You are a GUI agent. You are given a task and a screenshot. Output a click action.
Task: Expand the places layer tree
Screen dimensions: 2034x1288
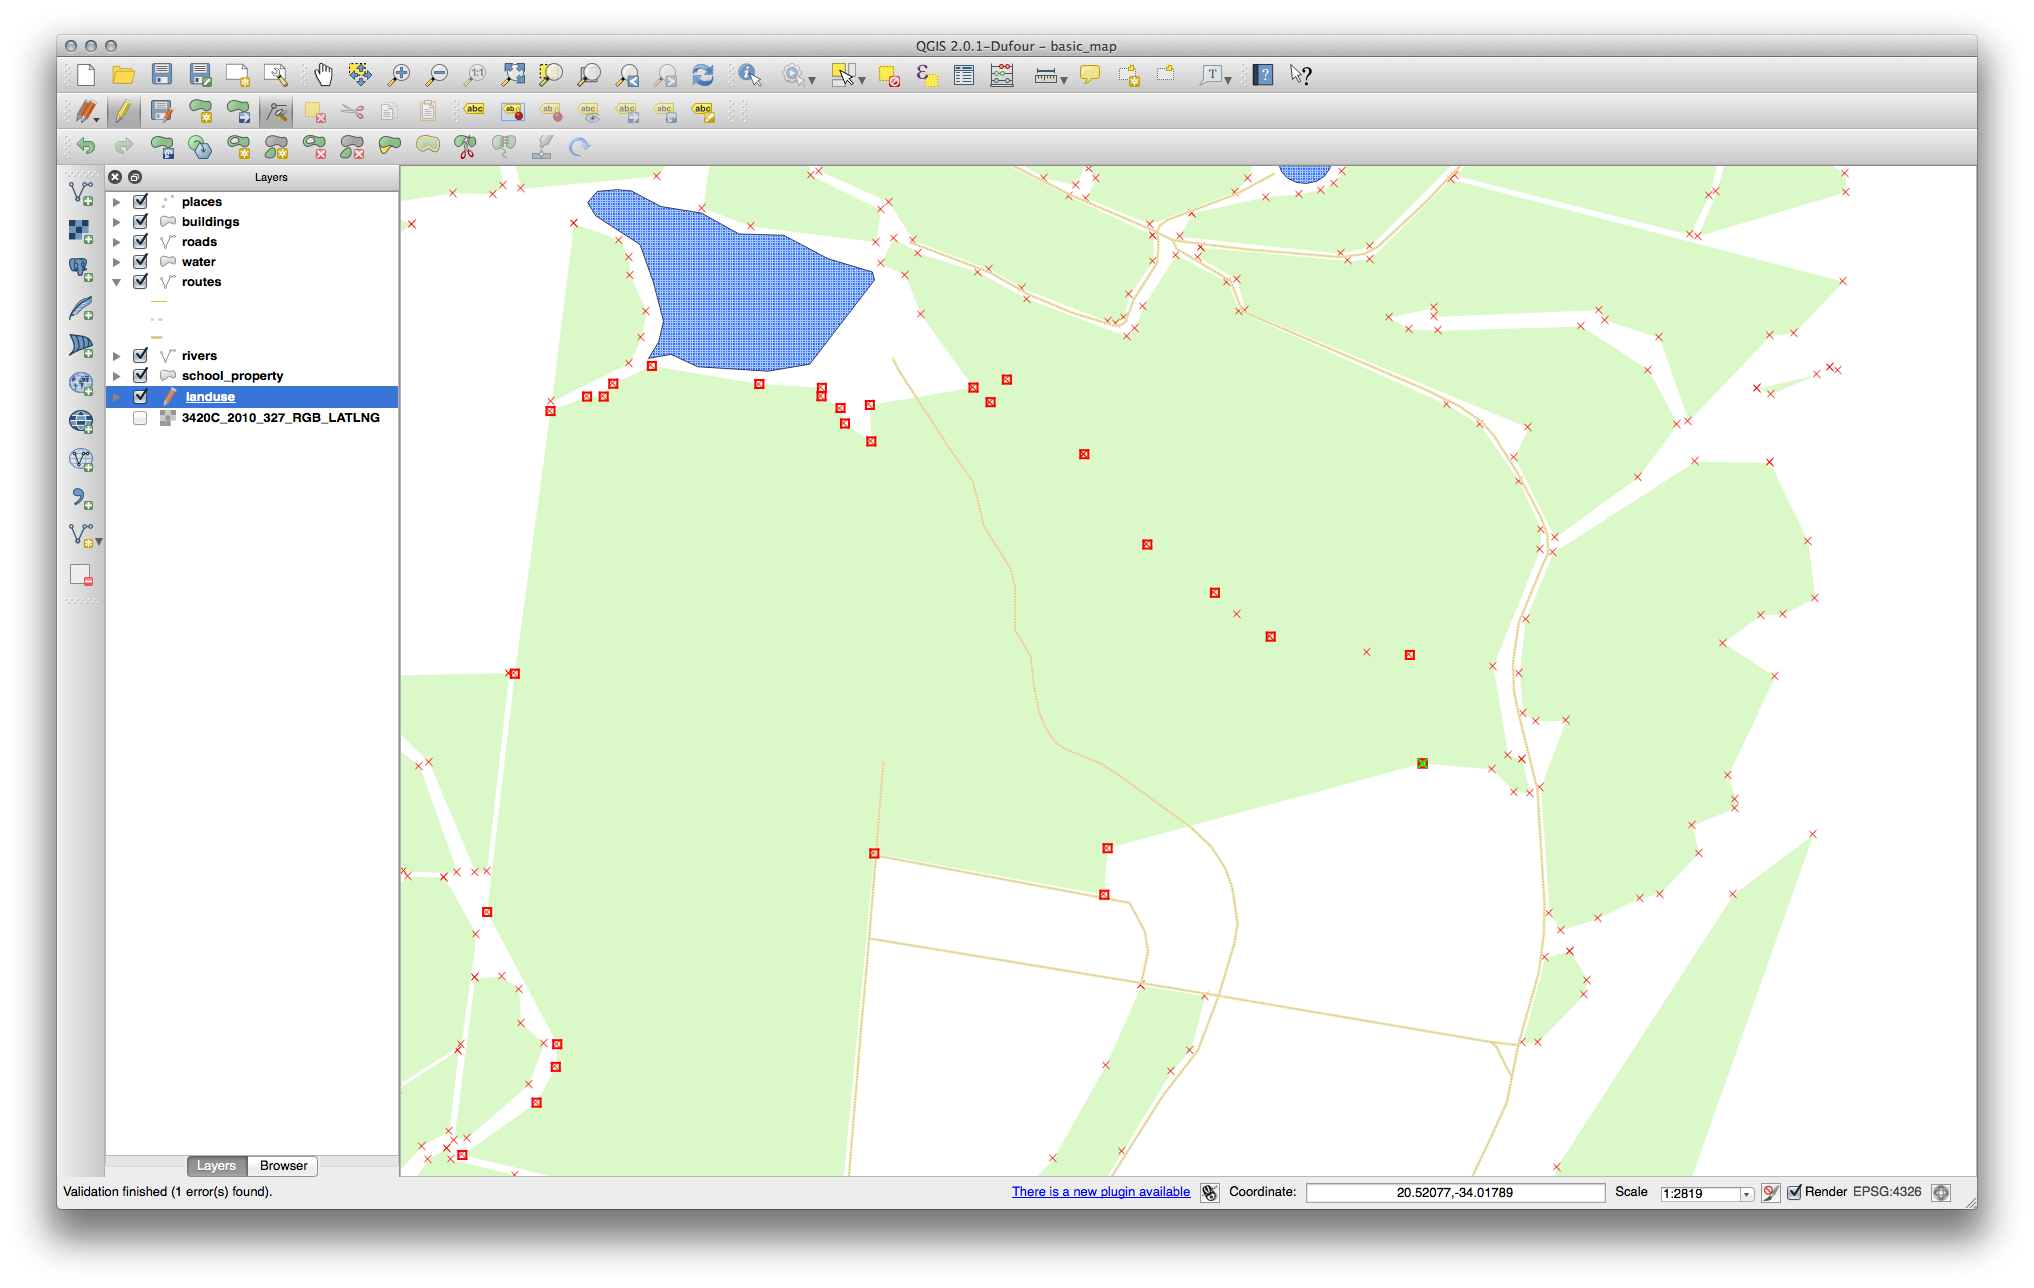click(x=117, y=202)
